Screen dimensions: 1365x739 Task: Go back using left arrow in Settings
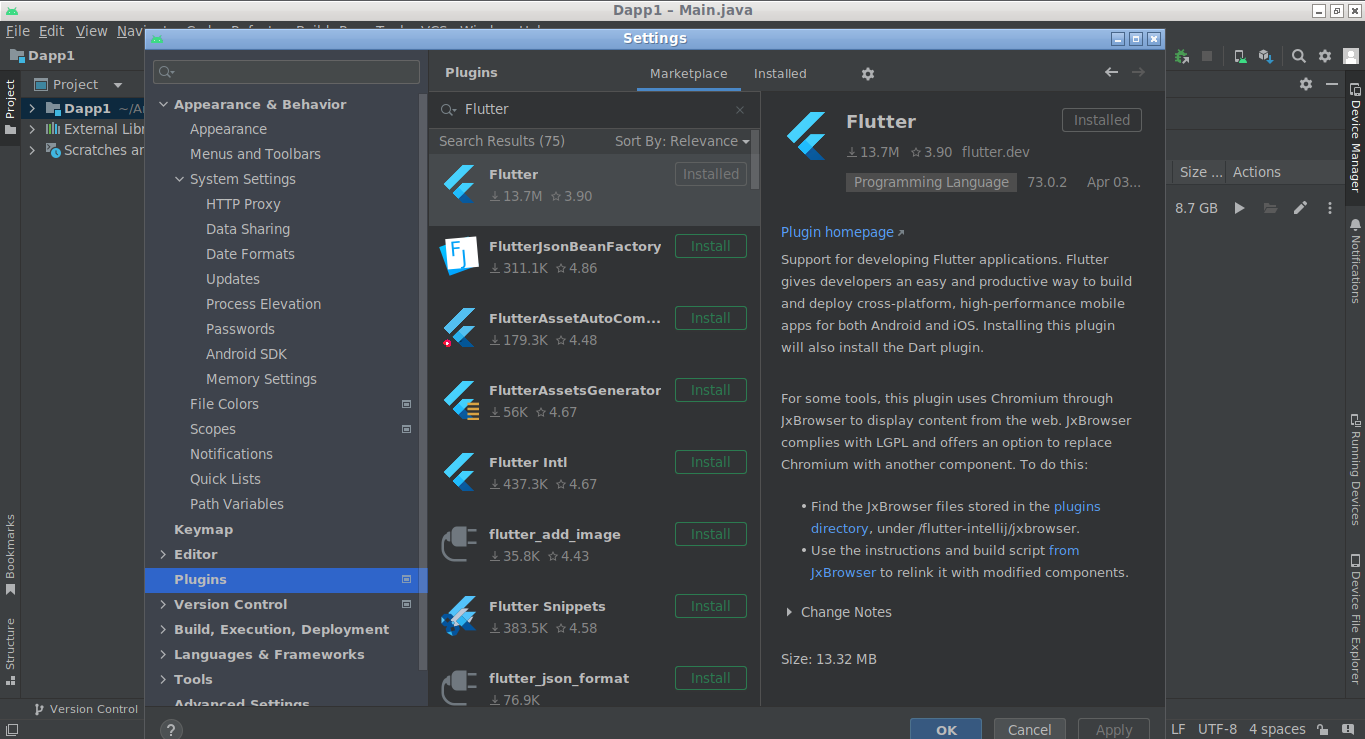[1111, 72]
